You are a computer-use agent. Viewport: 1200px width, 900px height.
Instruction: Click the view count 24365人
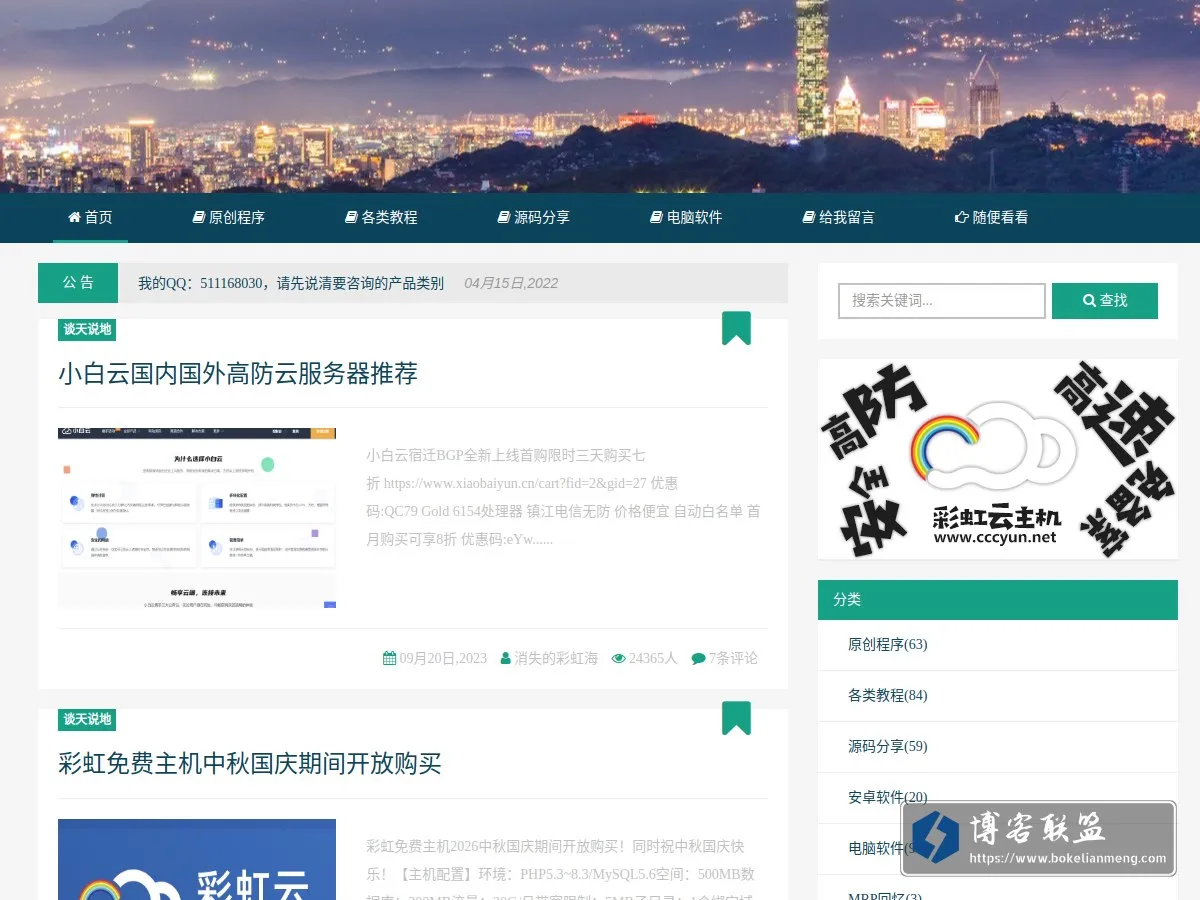653,658
